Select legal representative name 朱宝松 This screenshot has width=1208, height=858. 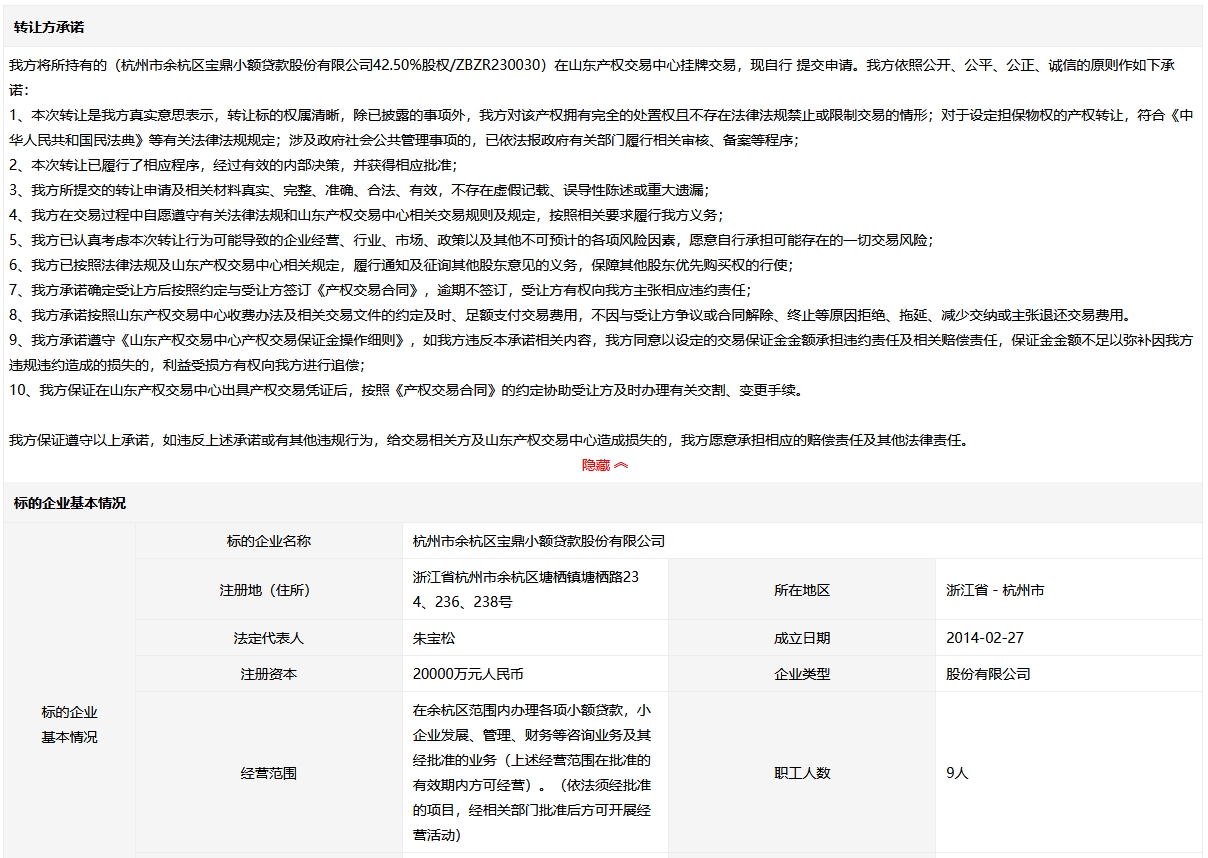click(x=434, y=638)
